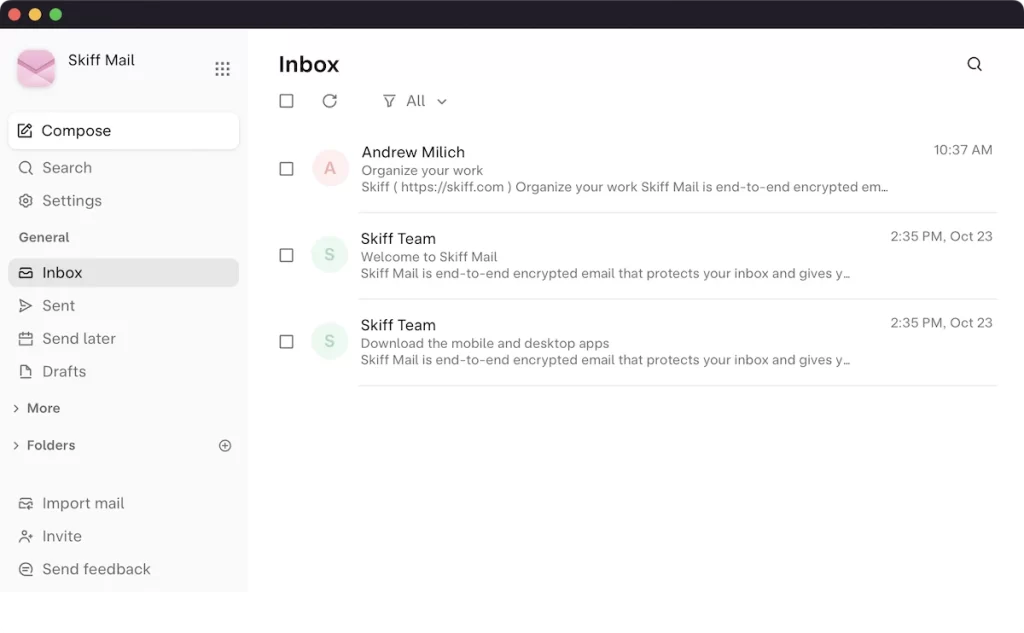Open the apps grid icon beside Skiff Mail
The width and height of the screenshot is (1024, 633).
(x=222, y=69)
